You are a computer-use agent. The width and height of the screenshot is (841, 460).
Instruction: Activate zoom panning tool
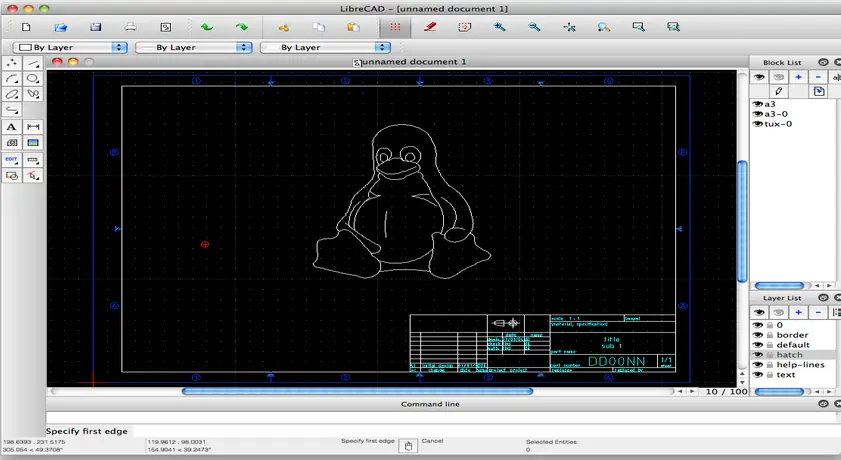tap(673, 27)
